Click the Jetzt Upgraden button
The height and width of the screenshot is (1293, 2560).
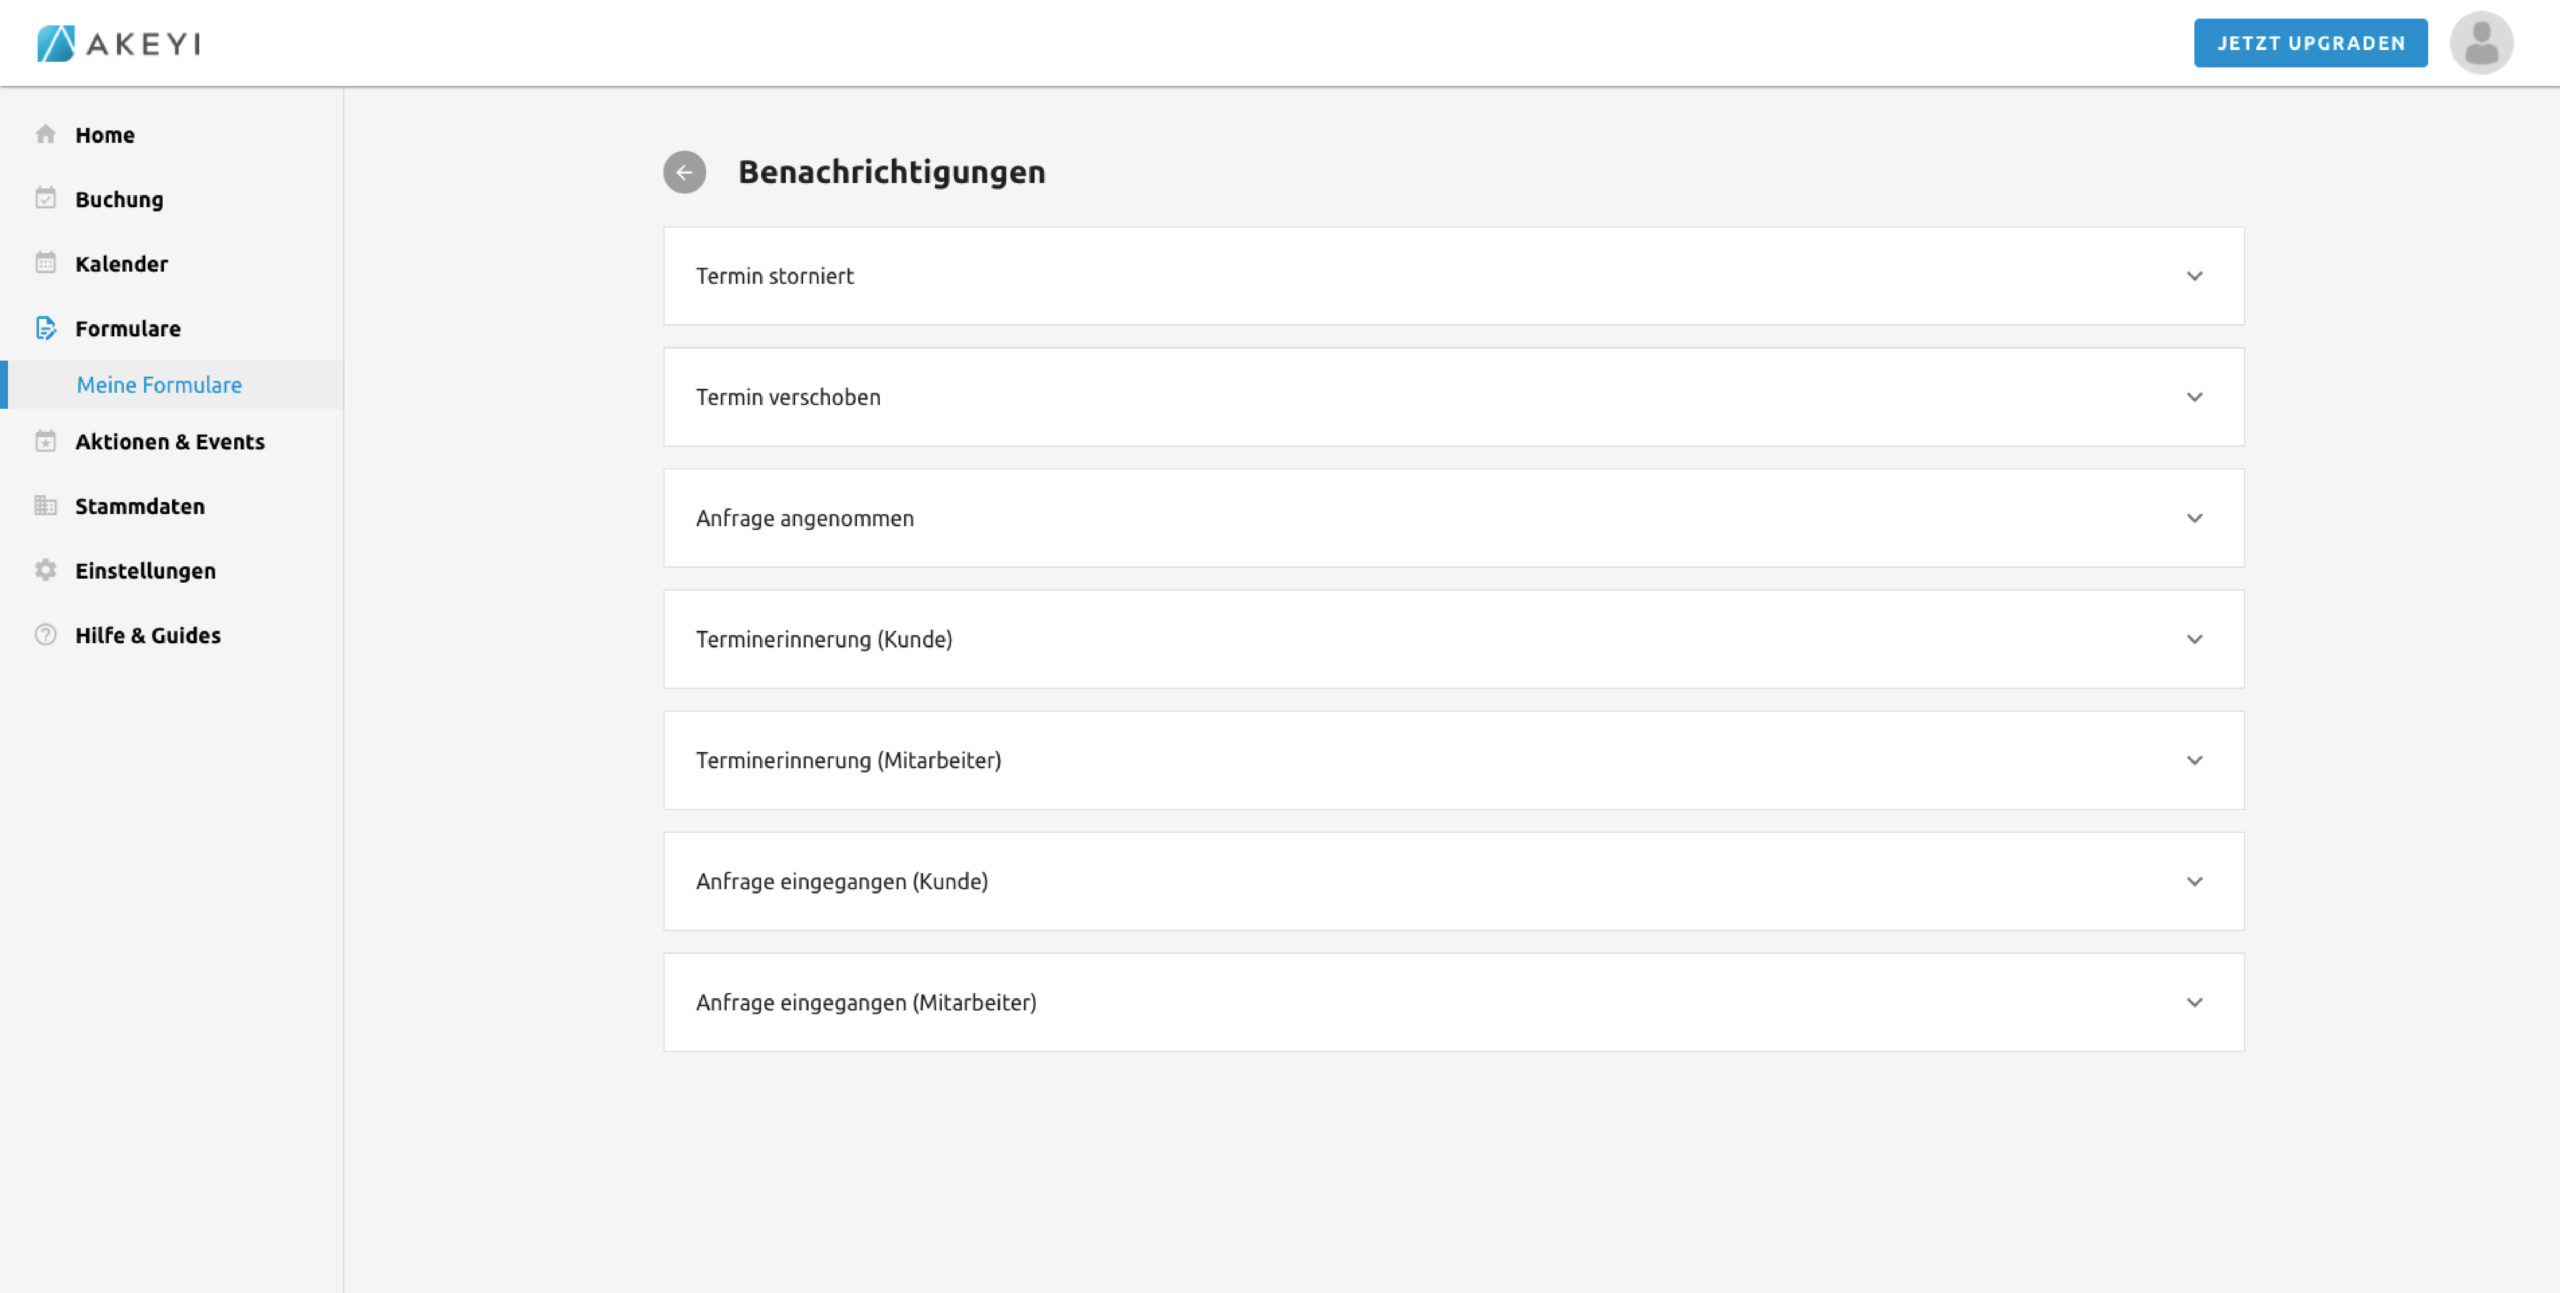[2310, 43]
